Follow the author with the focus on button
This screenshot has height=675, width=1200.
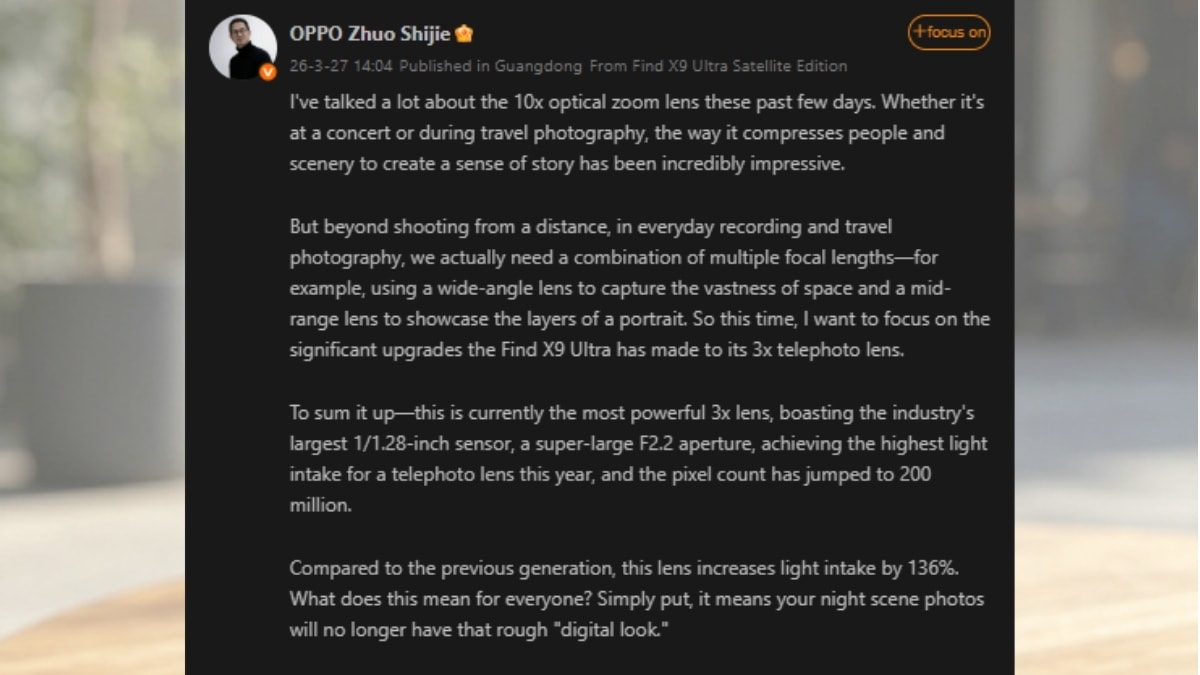point(949,32)
